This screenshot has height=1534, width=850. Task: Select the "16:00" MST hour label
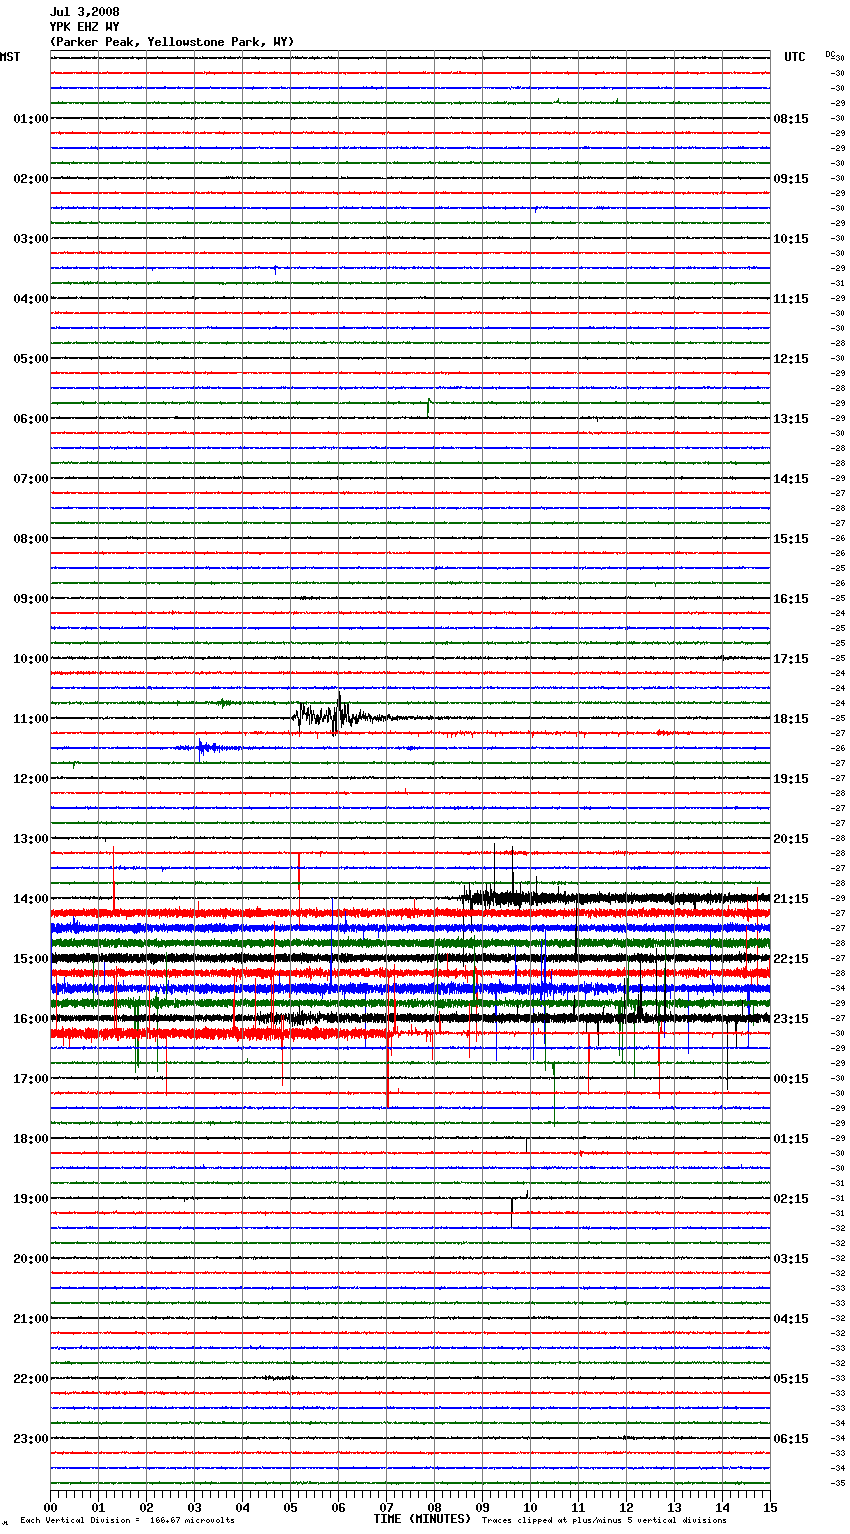(30, 1019)
